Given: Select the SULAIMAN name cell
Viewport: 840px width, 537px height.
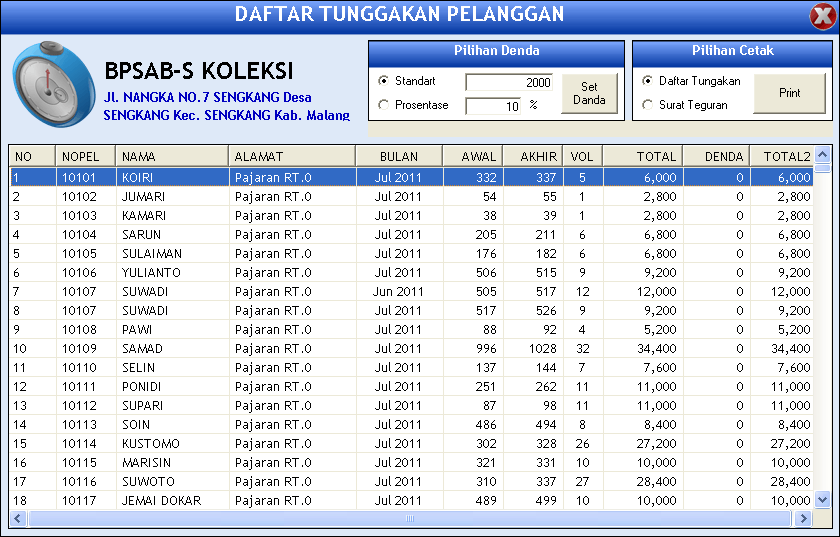Looking at the screenshot, I should click(172, 253).
